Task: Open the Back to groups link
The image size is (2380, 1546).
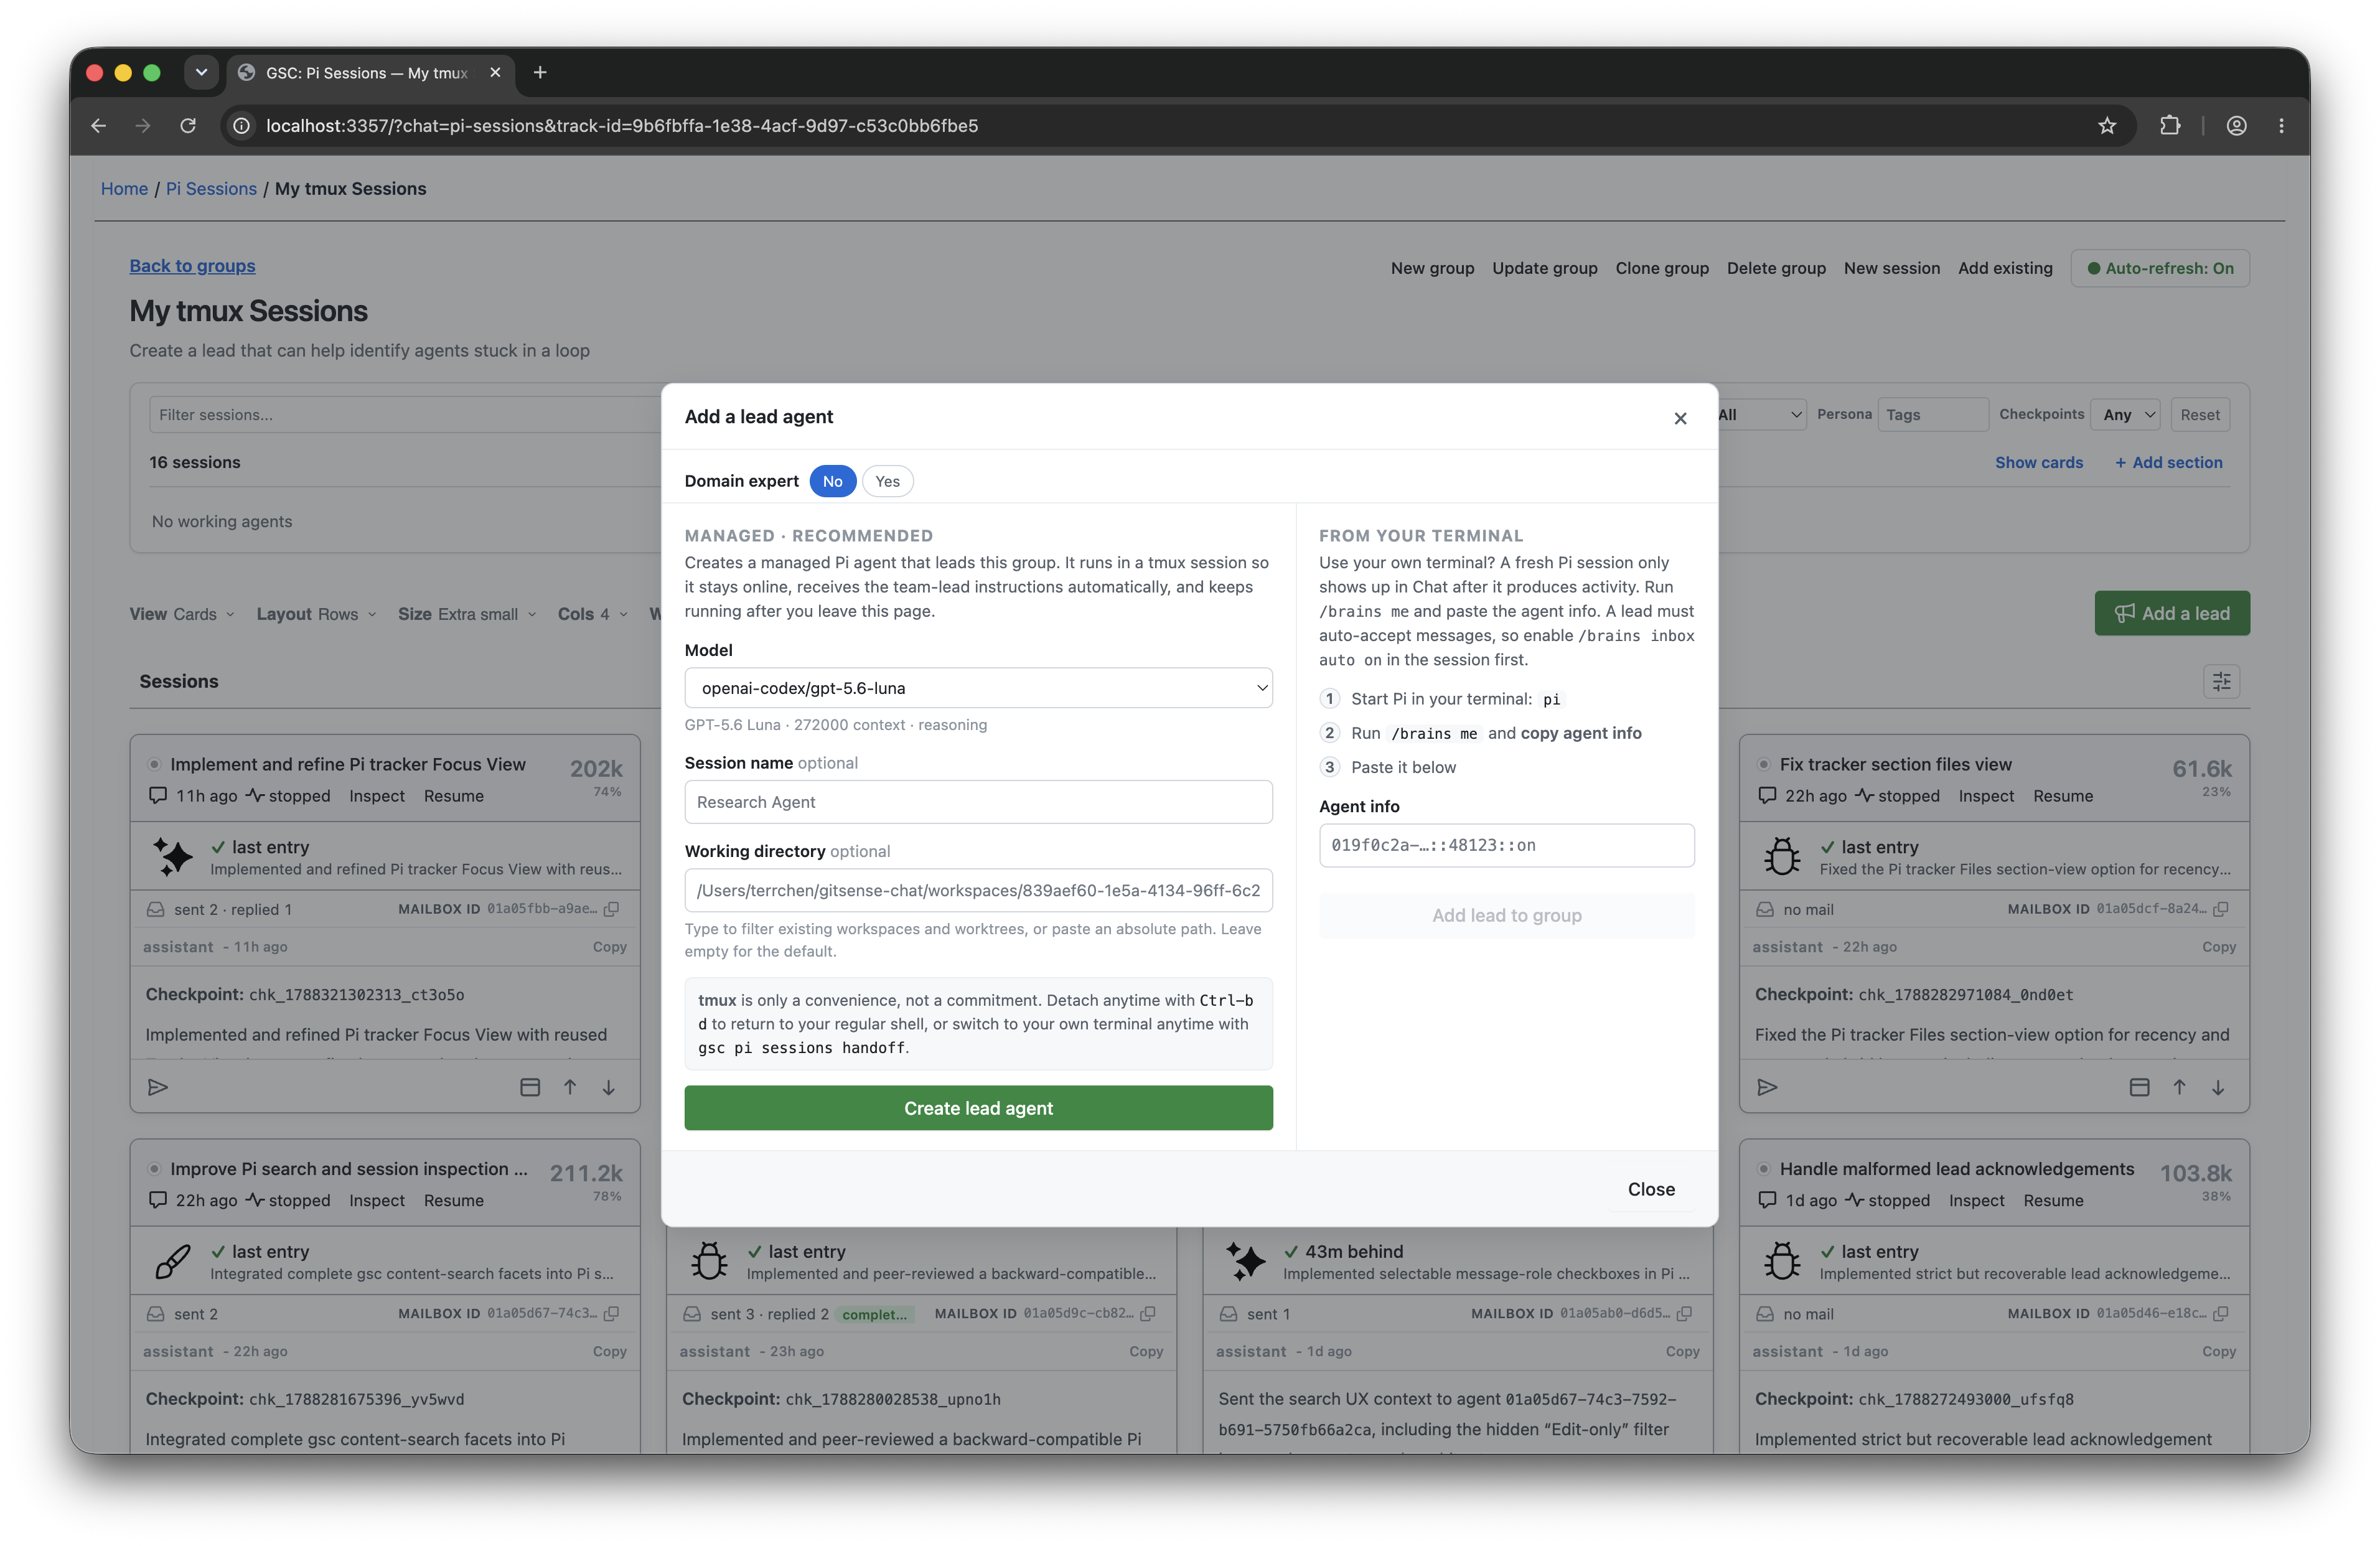Action: click(192, 266)
